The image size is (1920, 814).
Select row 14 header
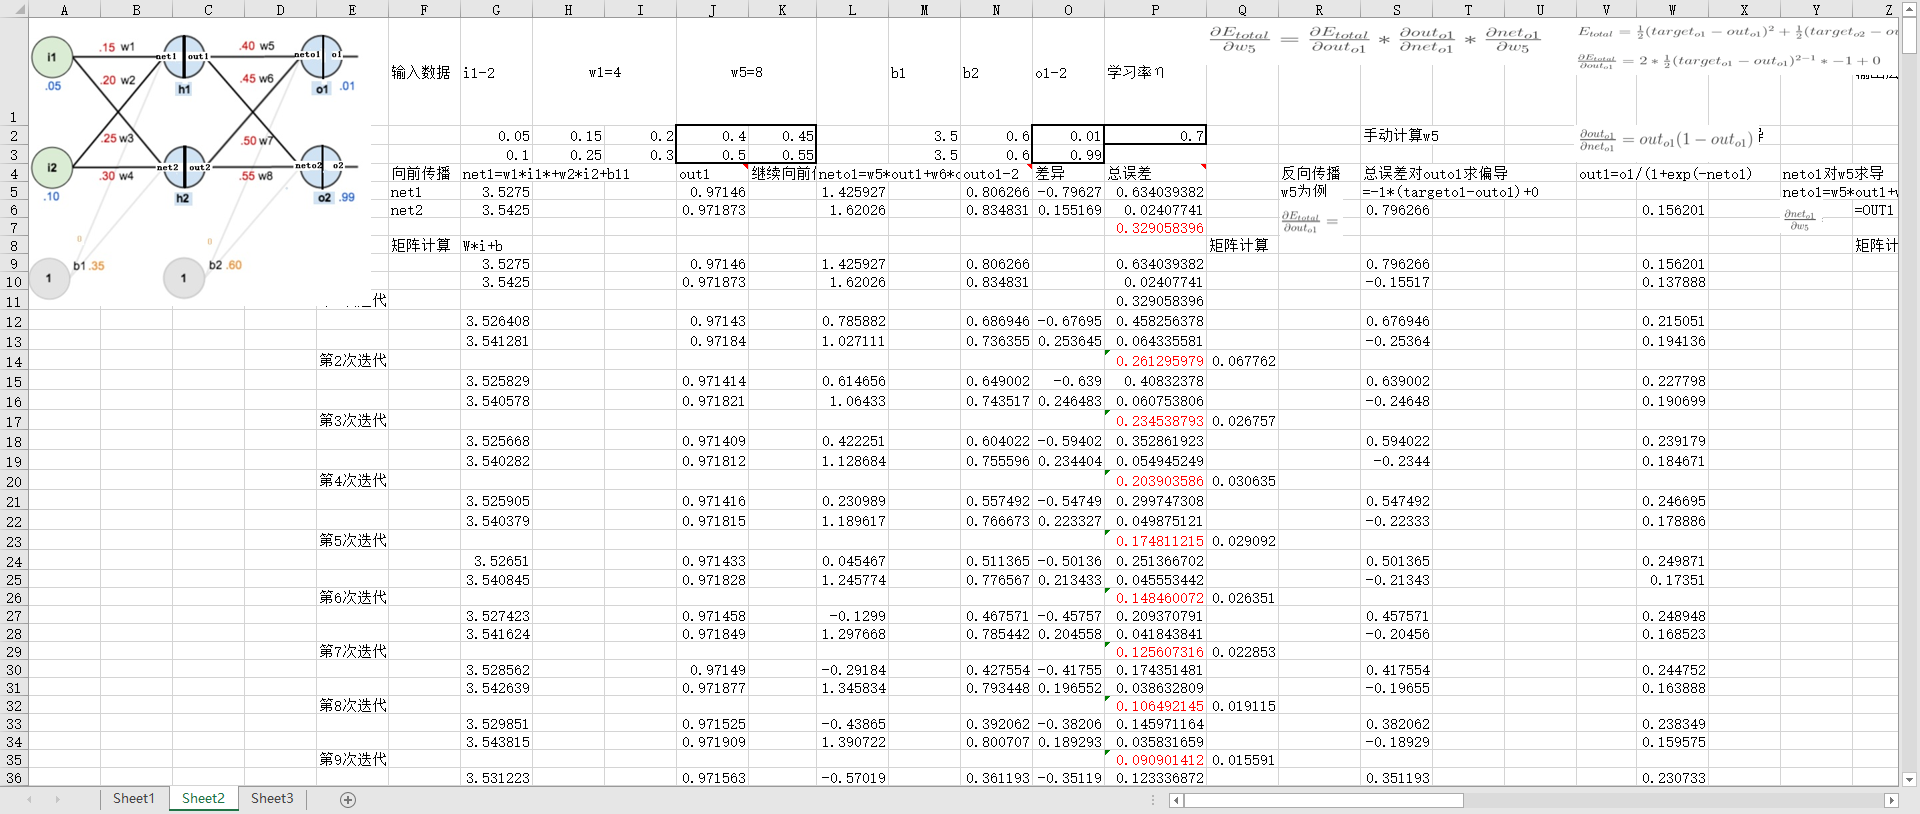[x=14, y=361]
